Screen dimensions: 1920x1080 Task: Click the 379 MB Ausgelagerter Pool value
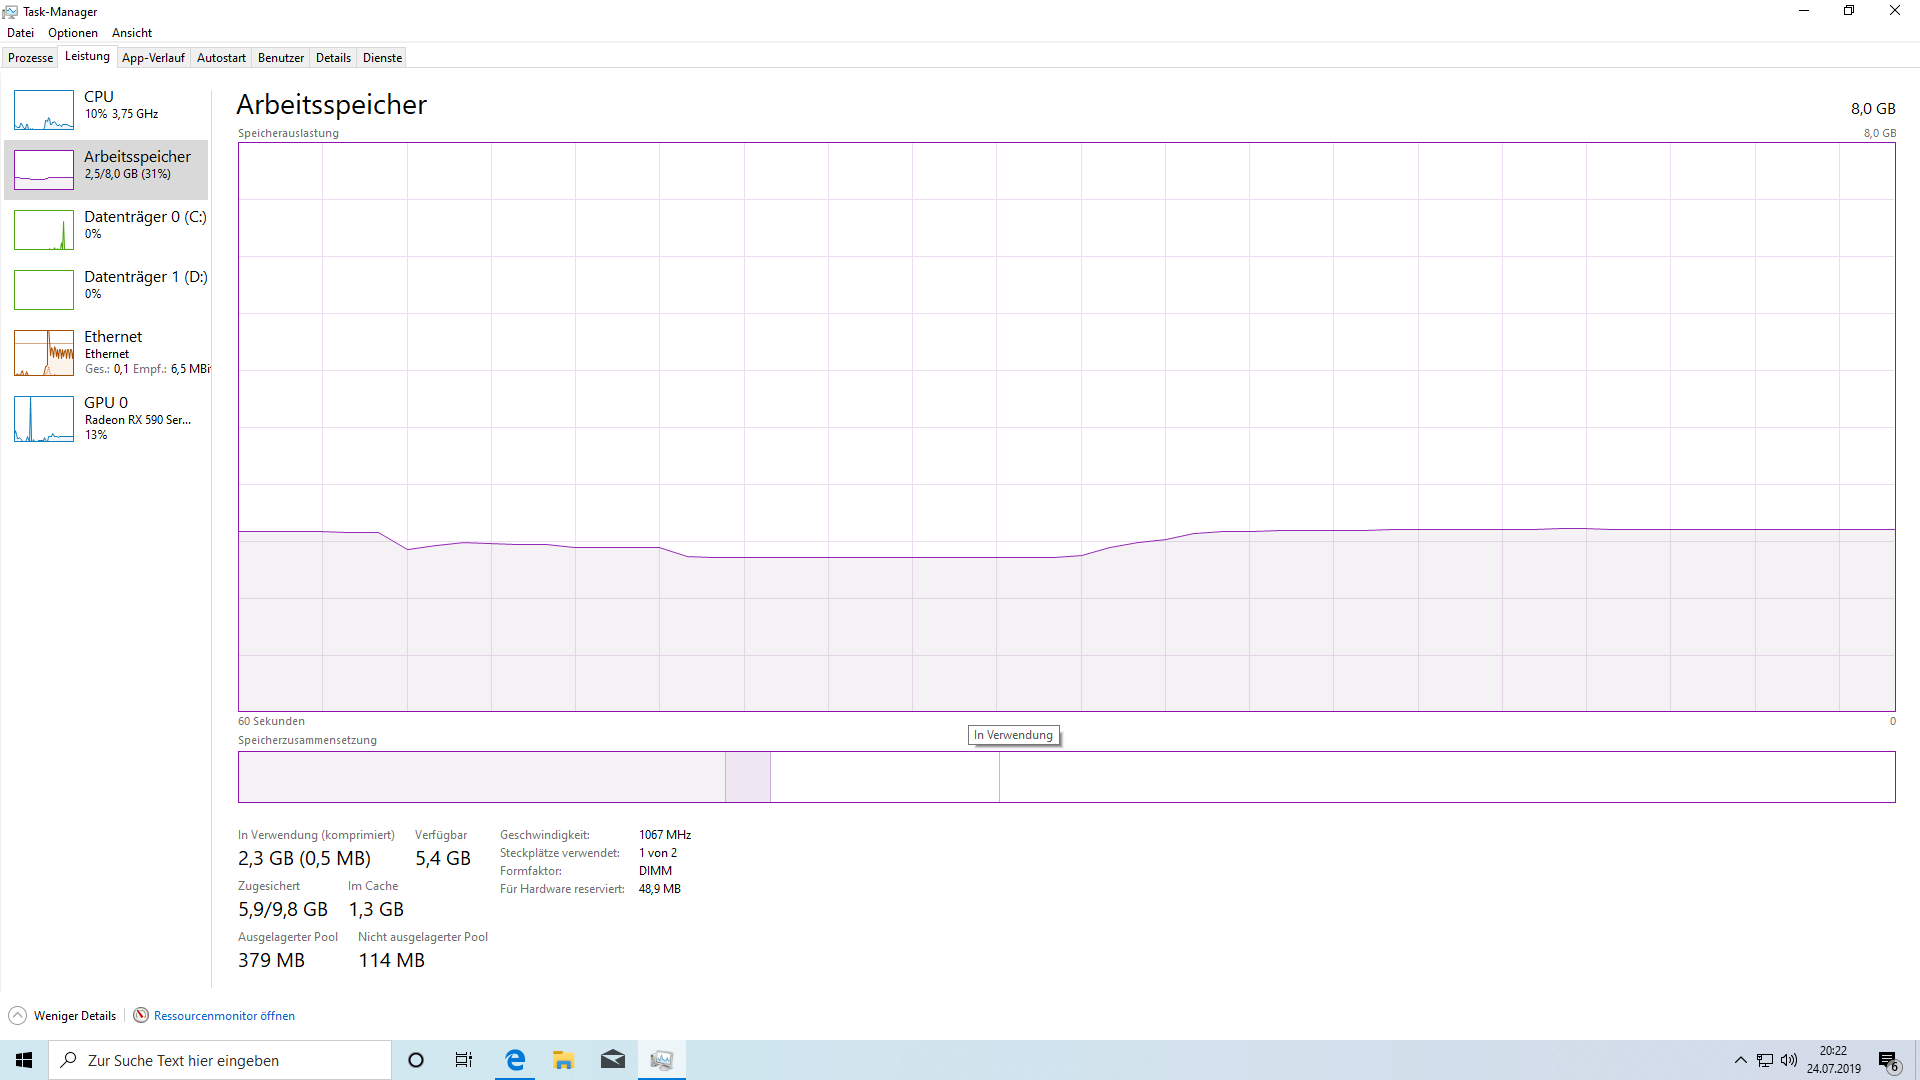(x=271, y=960)
